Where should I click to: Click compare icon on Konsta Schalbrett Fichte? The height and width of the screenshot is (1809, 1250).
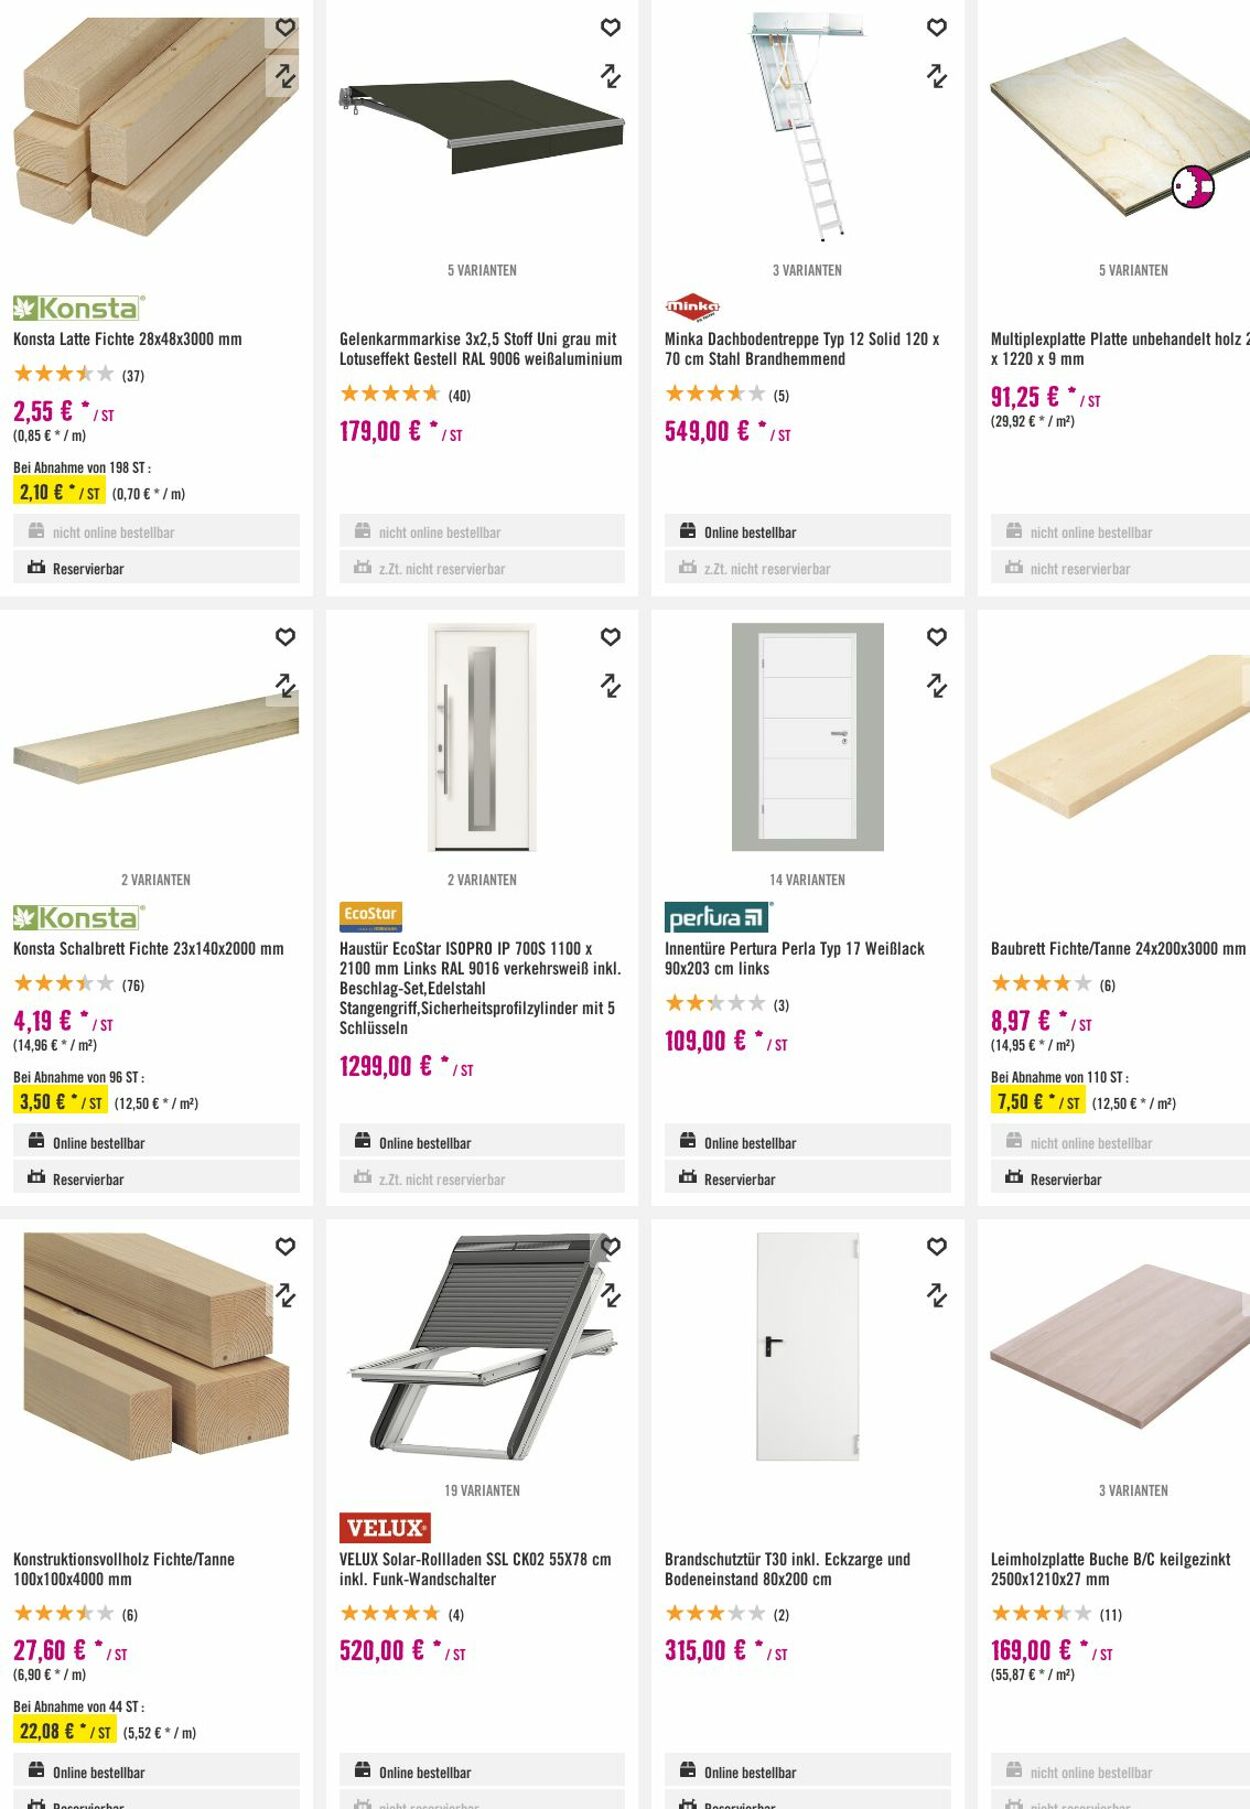pos(285,686)
